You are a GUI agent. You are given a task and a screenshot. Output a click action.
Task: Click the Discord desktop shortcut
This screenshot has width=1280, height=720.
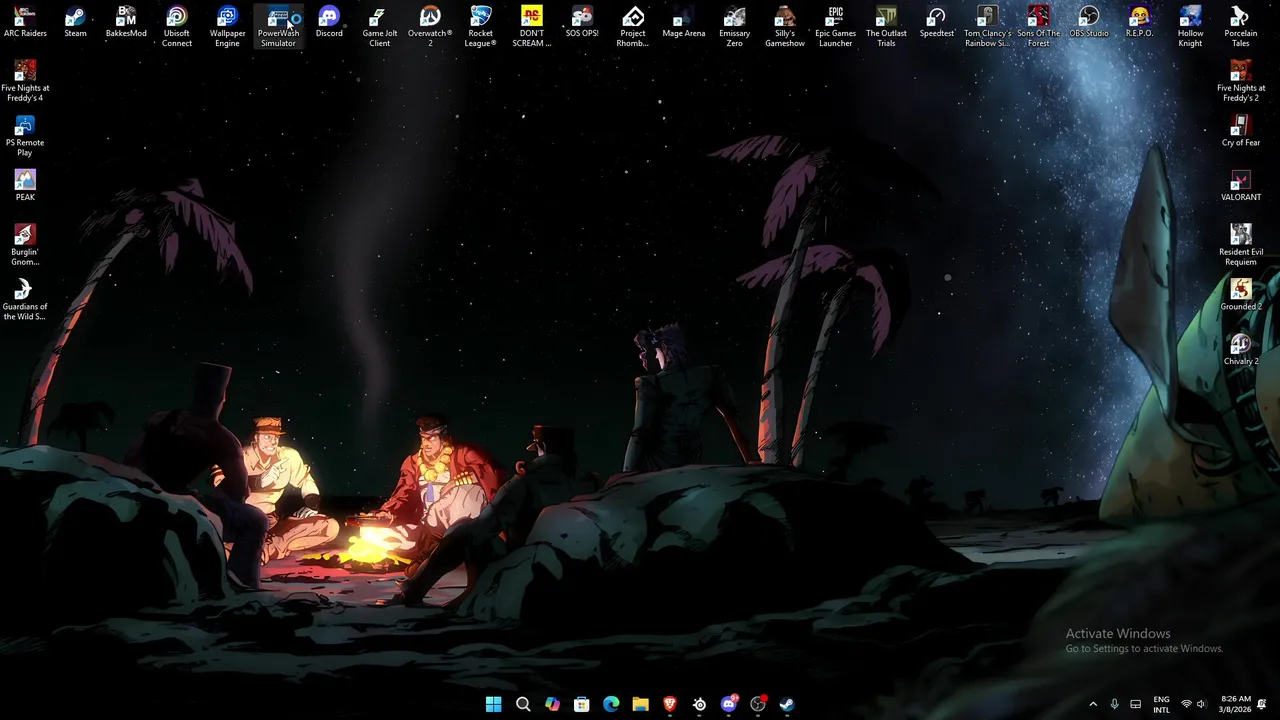(x=329, y=22)
